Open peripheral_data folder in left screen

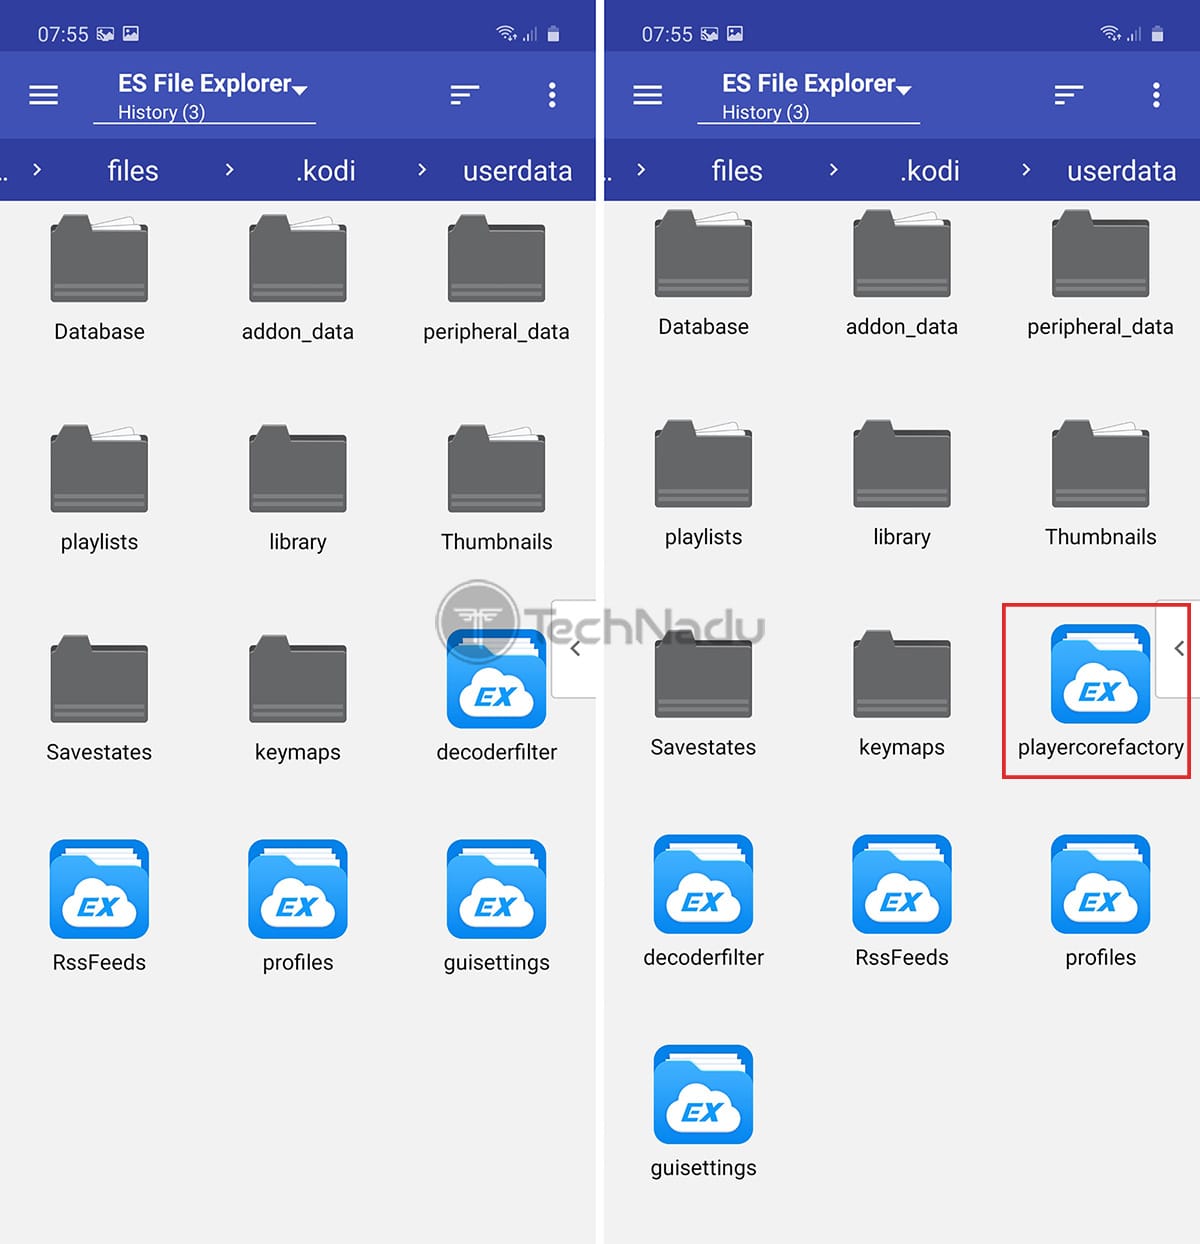(x=496, y=279)
